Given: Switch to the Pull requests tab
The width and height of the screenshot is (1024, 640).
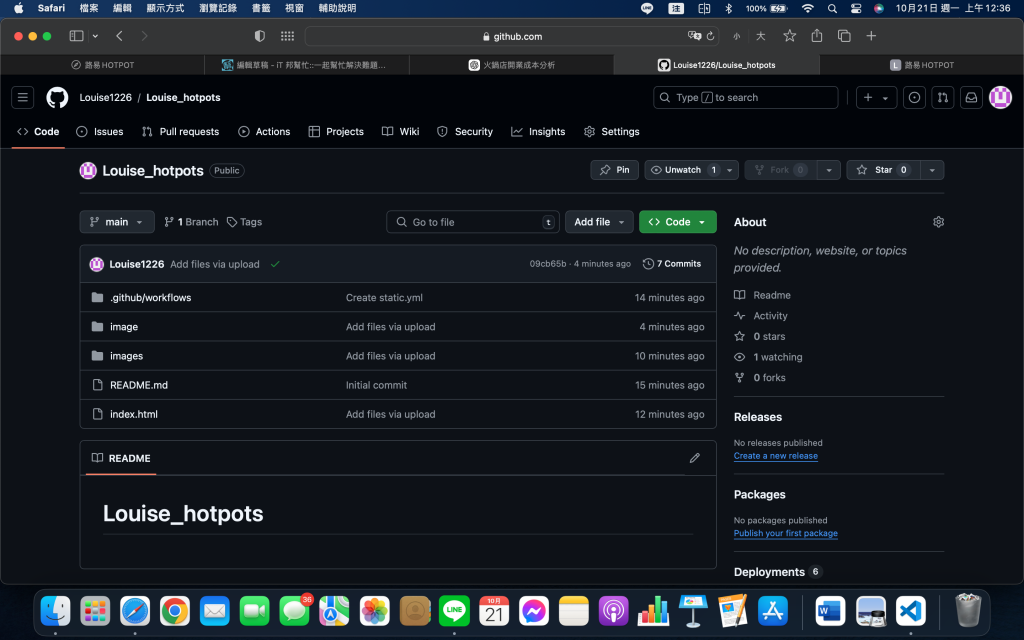Looking at the screenshot, I should tap(180, 131).
